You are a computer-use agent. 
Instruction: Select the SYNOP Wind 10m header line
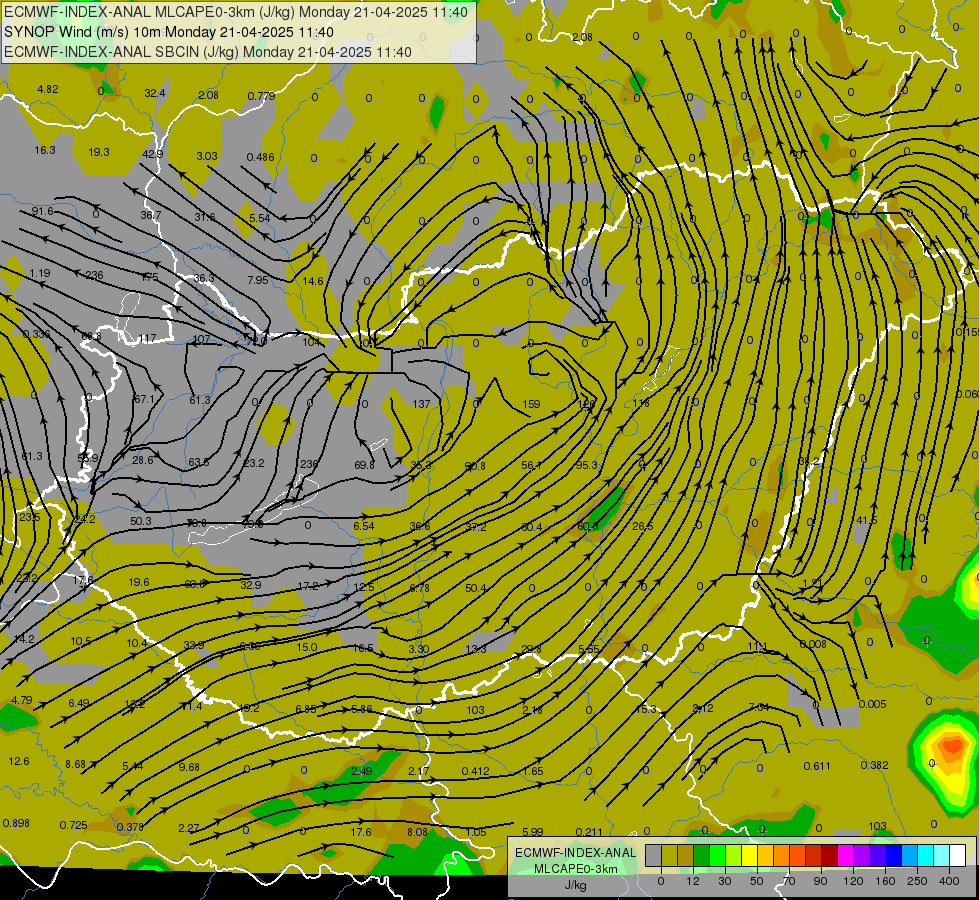[x=169, y=32]
